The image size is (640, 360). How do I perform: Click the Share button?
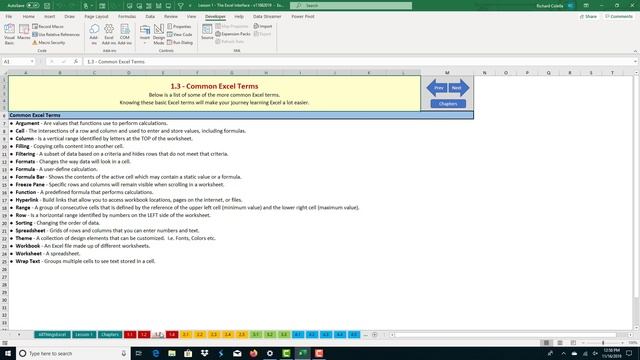pyautogui.click(x=588, y=17)
